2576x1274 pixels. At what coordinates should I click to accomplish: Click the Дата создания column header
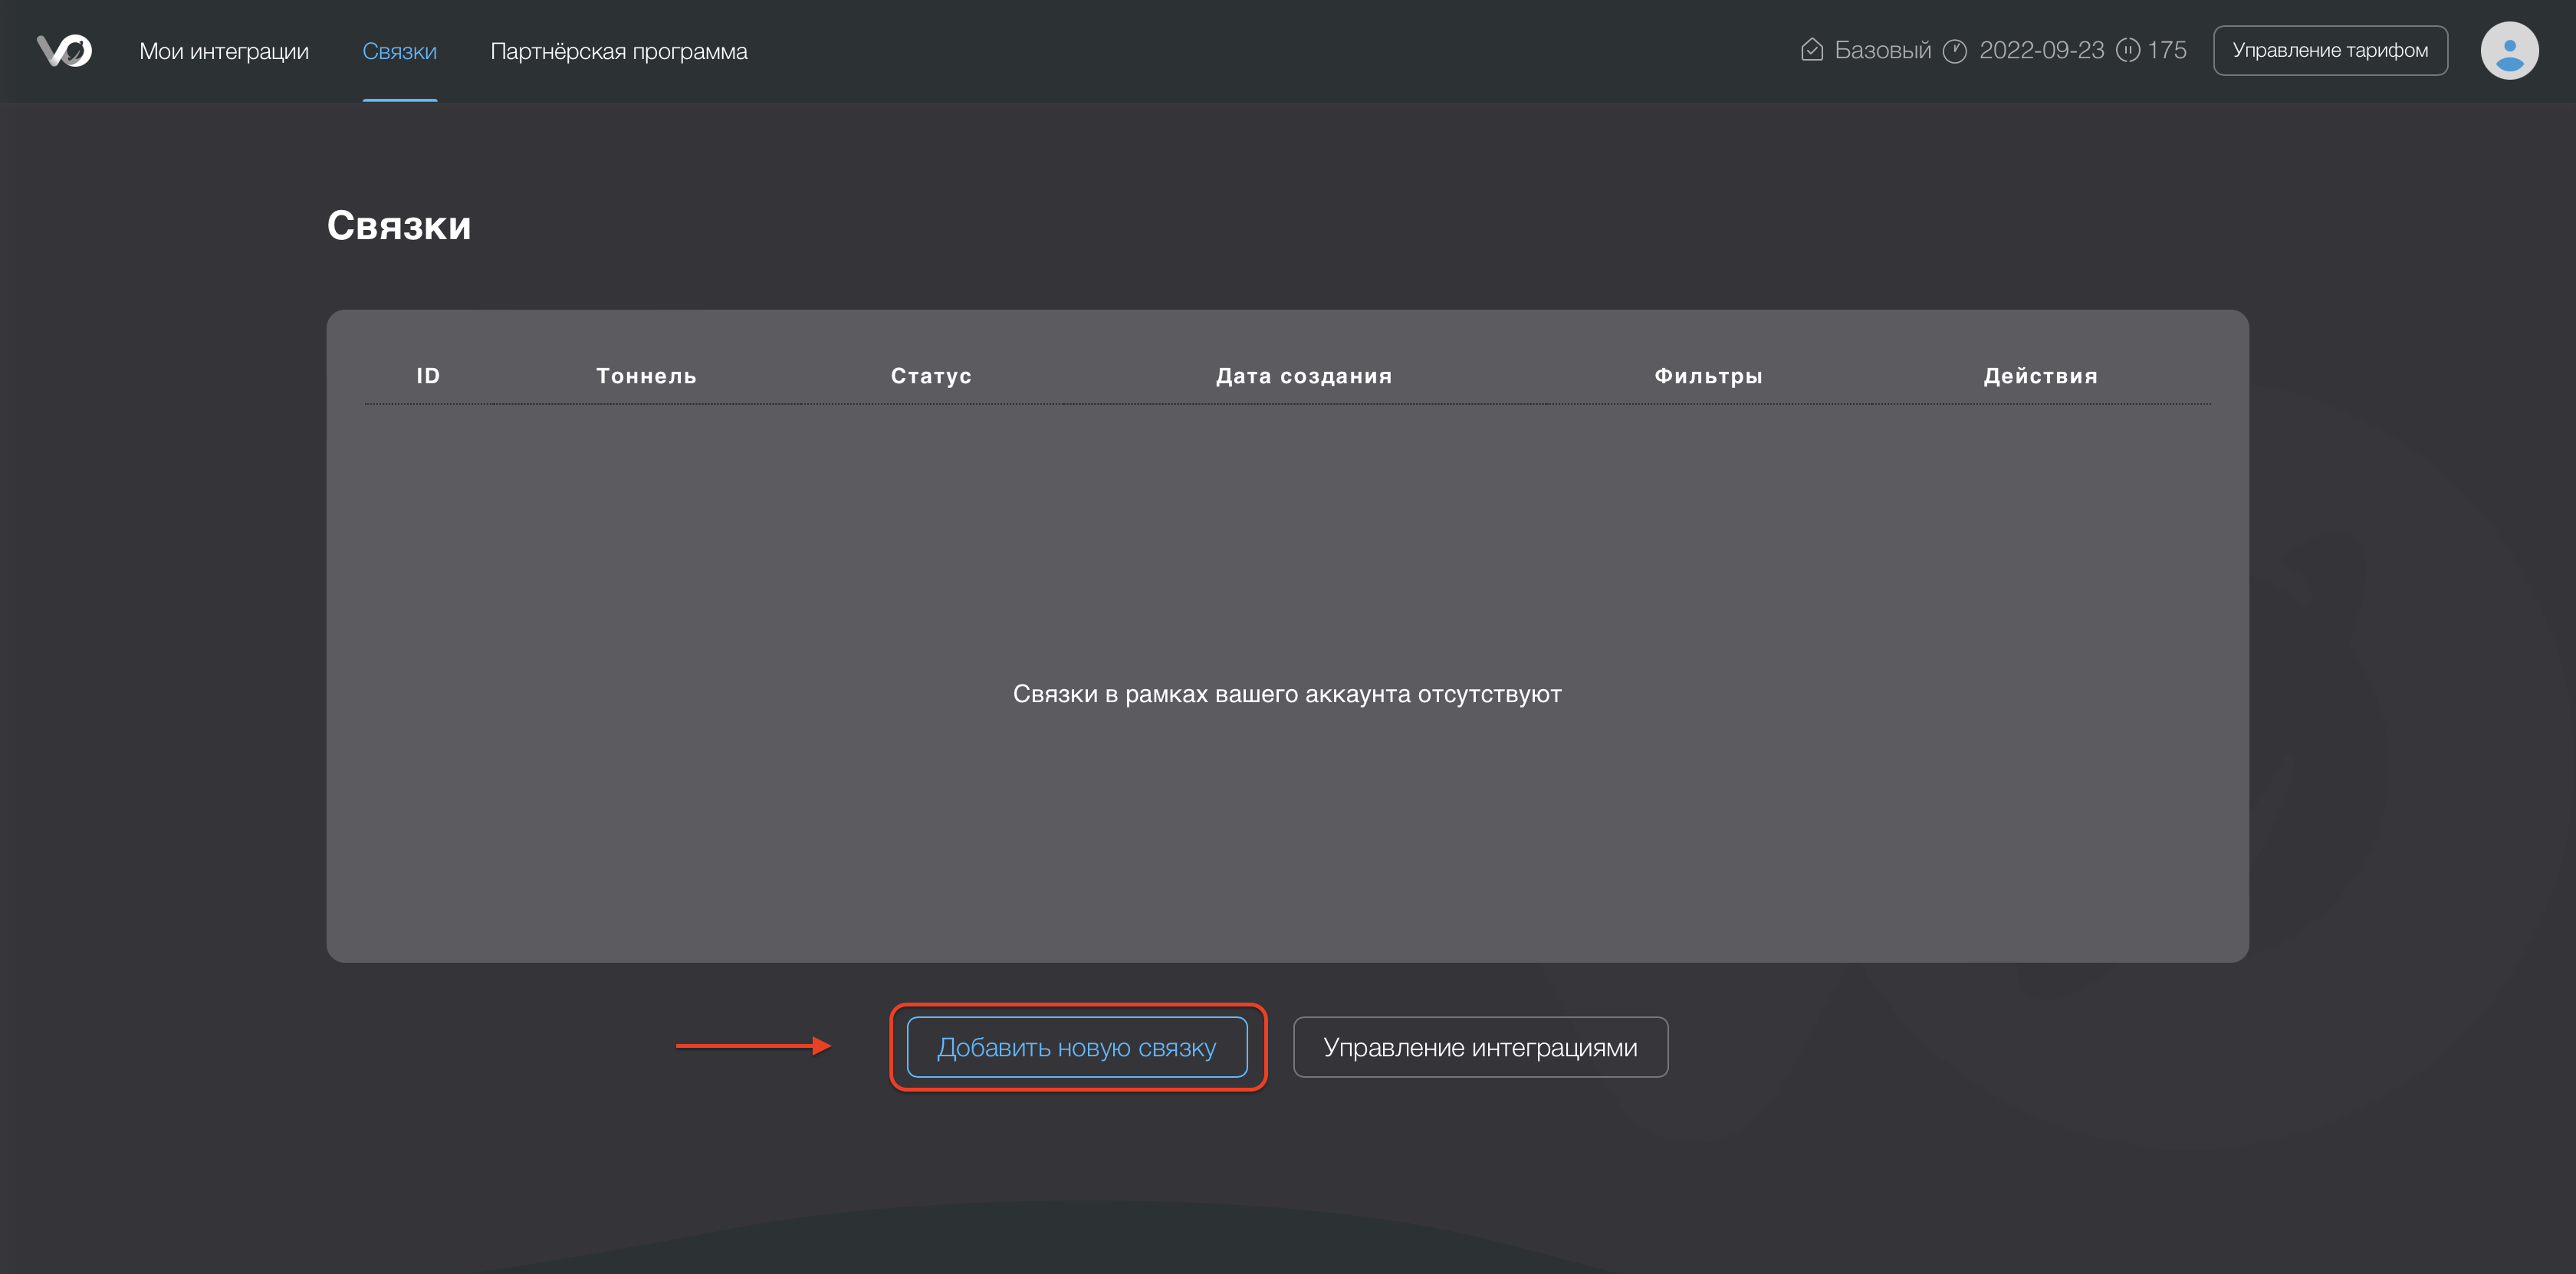tap(1303, 376)
